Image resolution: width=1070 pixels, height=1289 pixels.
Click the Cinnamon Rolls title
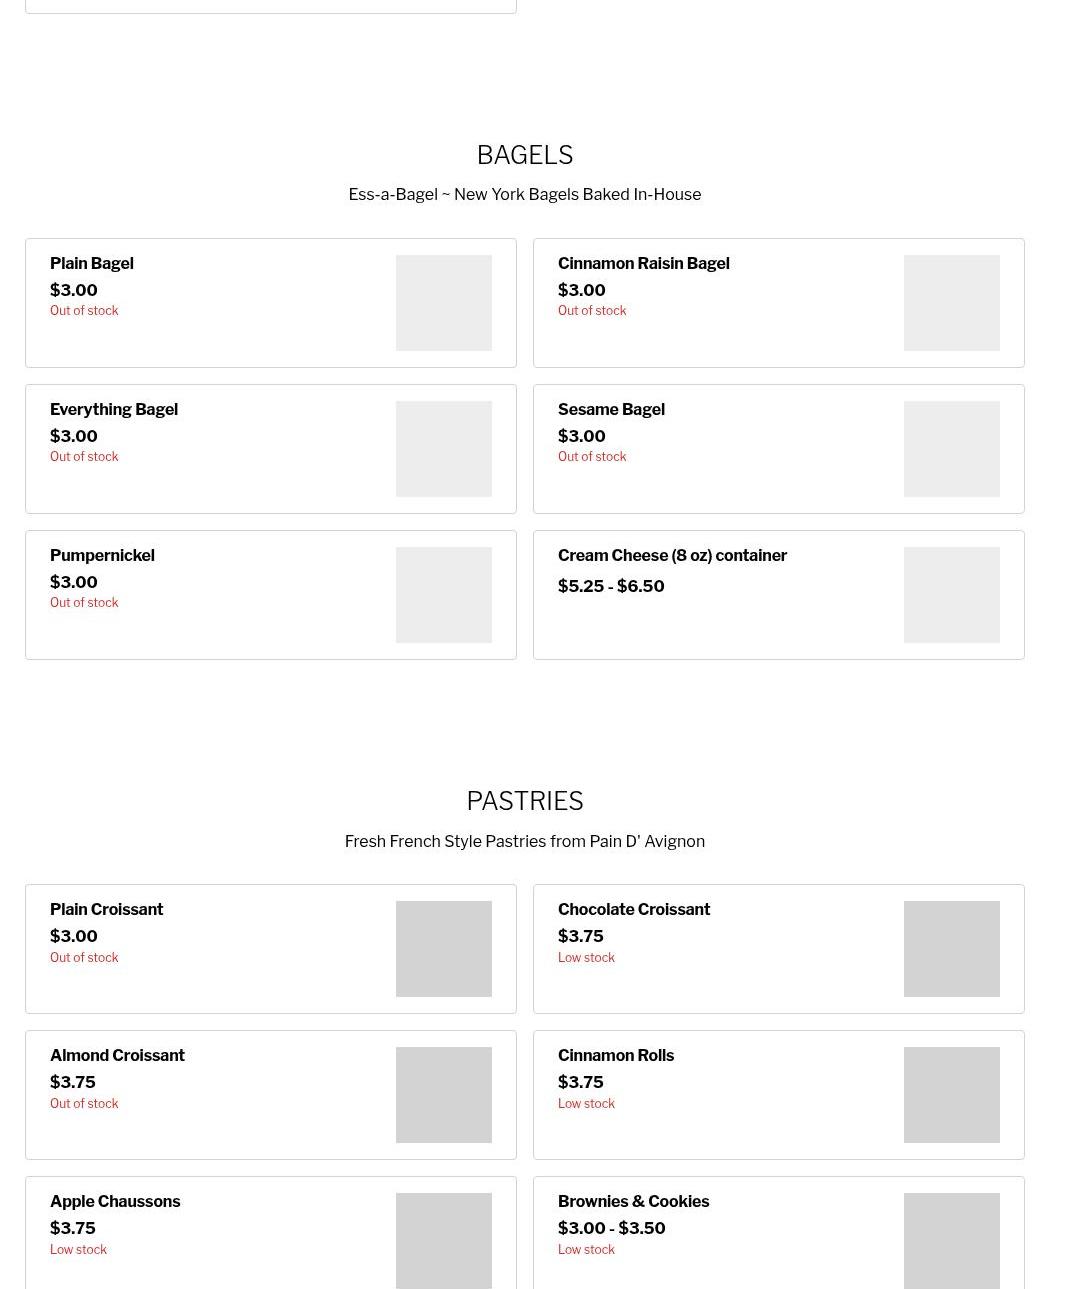point(616,1056)
